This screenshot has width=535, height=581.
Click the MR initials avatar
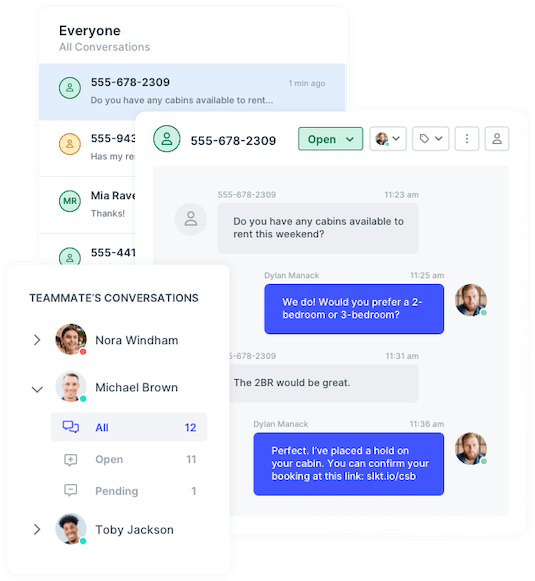coord(70,201)
